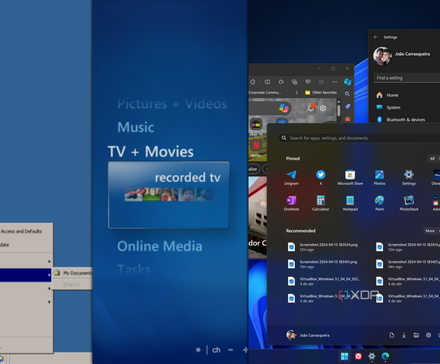Screen dimensions: 440x364
Task: Open Screenshot file from 12m ago
Action: click(323, 247)
